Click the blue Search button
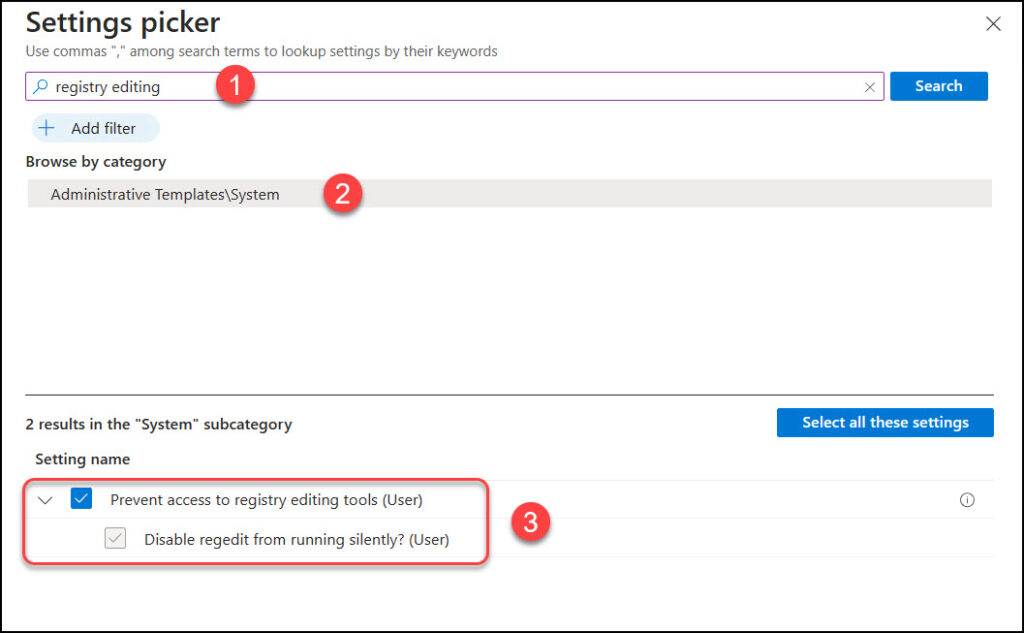1024x633 pixels. pyautogui.click(x=938, y=86)
